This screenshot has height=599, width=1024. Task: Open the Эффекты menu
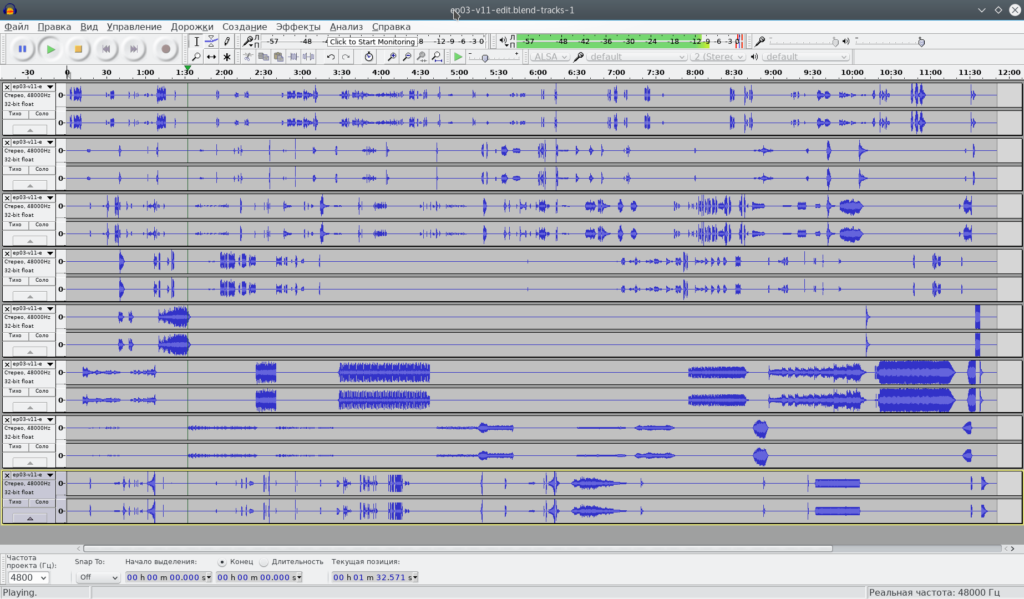point(298,27)
